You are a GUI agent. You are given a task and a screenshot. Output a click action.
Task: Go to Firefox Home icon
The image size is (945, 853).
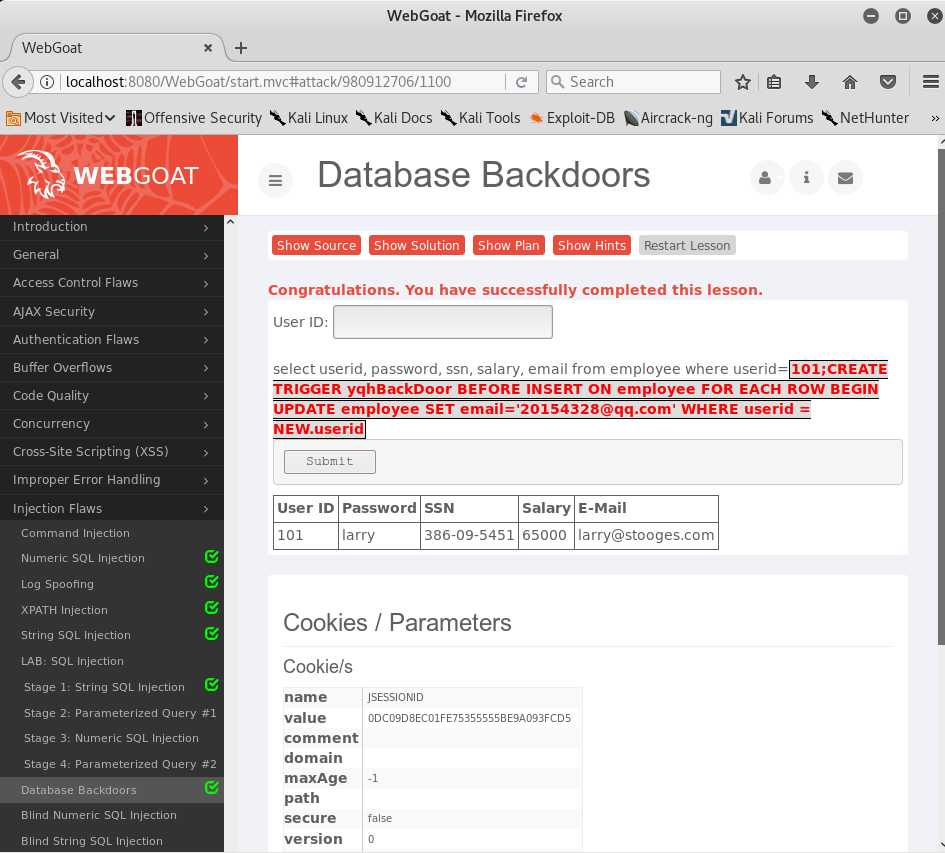(x=850, y=82)
